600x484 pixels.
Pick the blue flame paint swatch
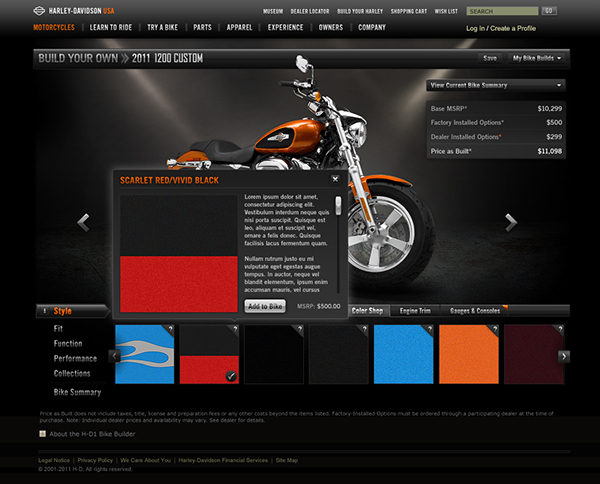(145, 354)
